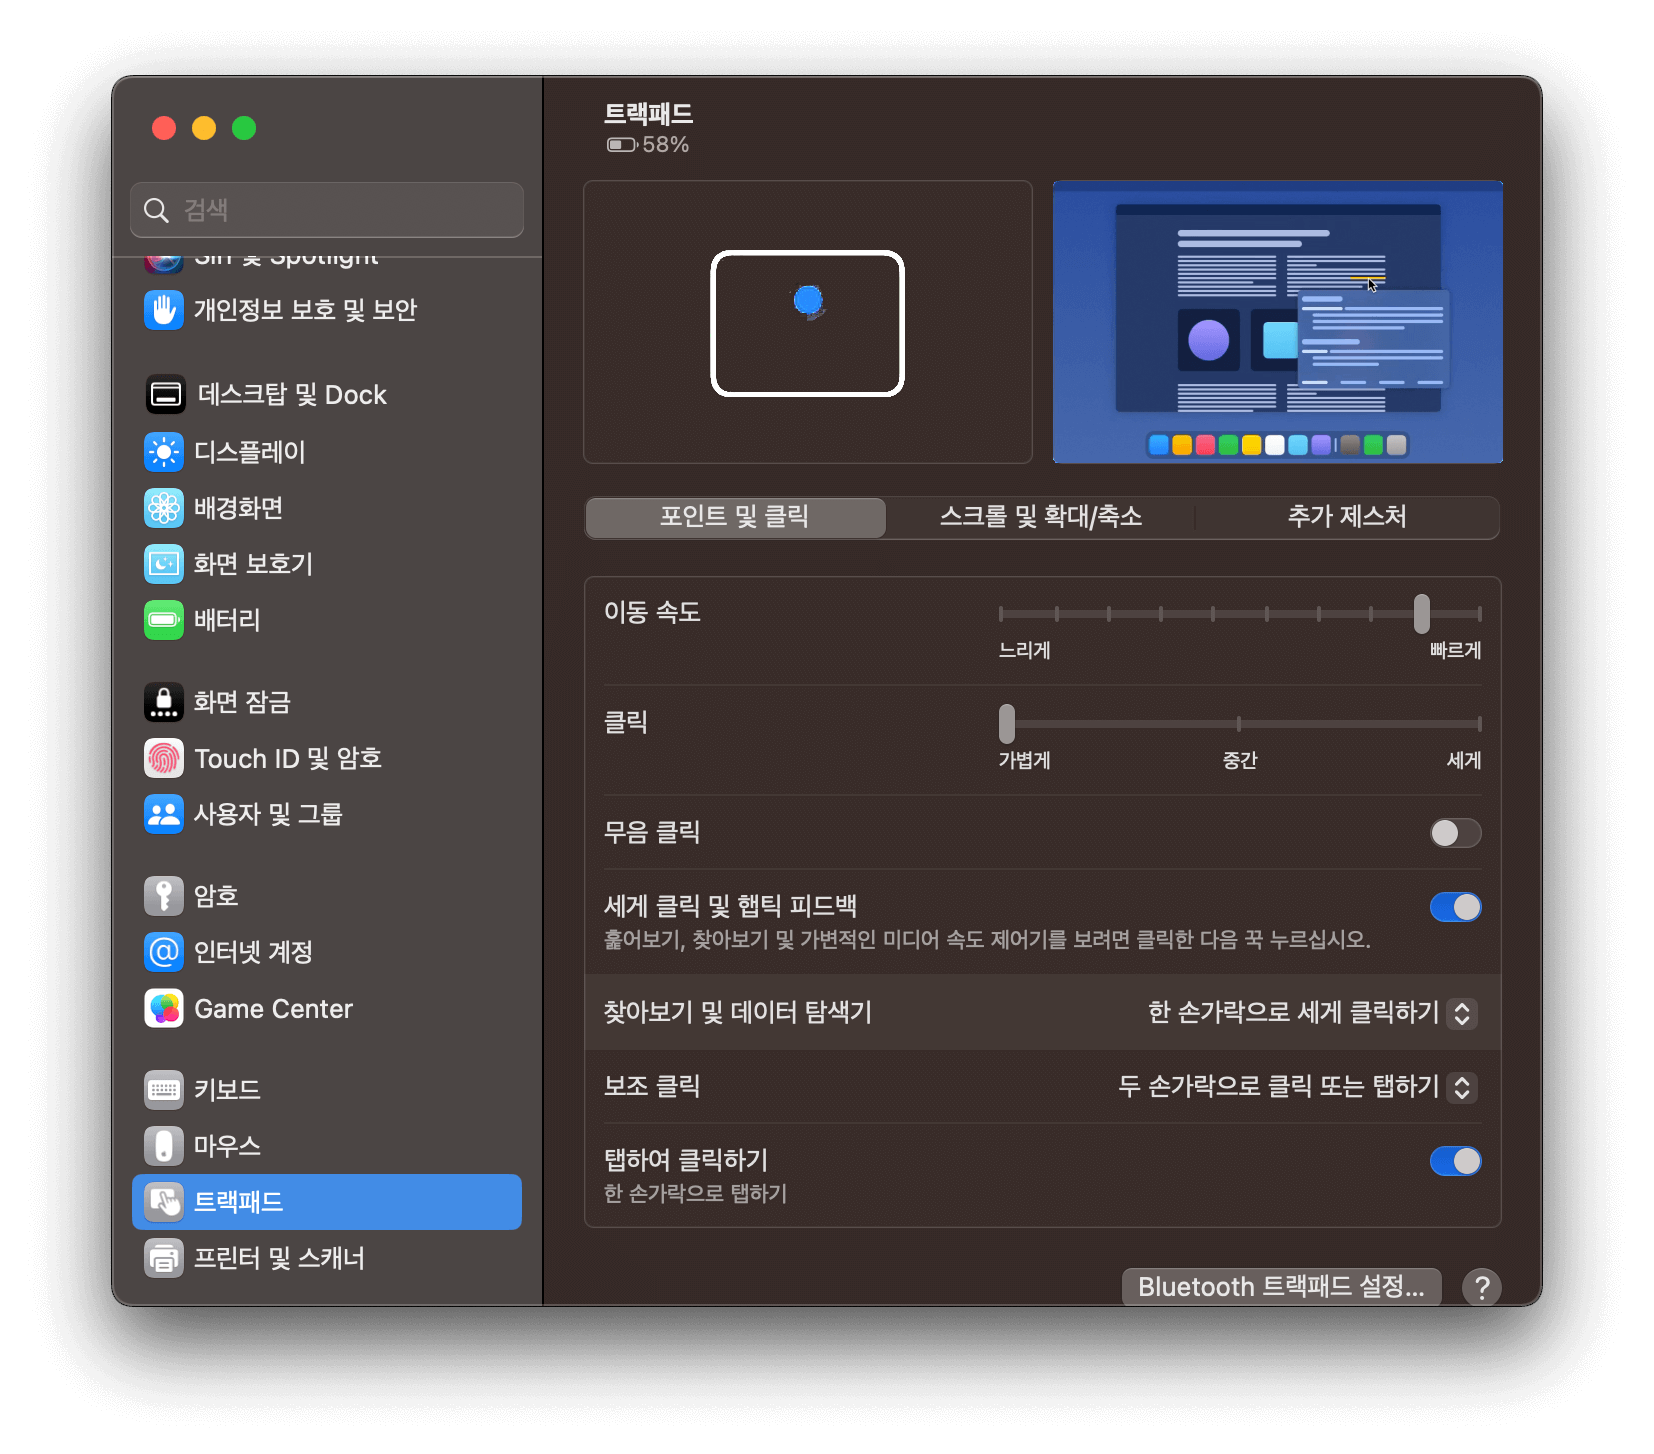Viewport: 1654px width, 1454px height.
Task: Switch to 스크롤 및 확대/축소 tab
Action: point(1040,518)
